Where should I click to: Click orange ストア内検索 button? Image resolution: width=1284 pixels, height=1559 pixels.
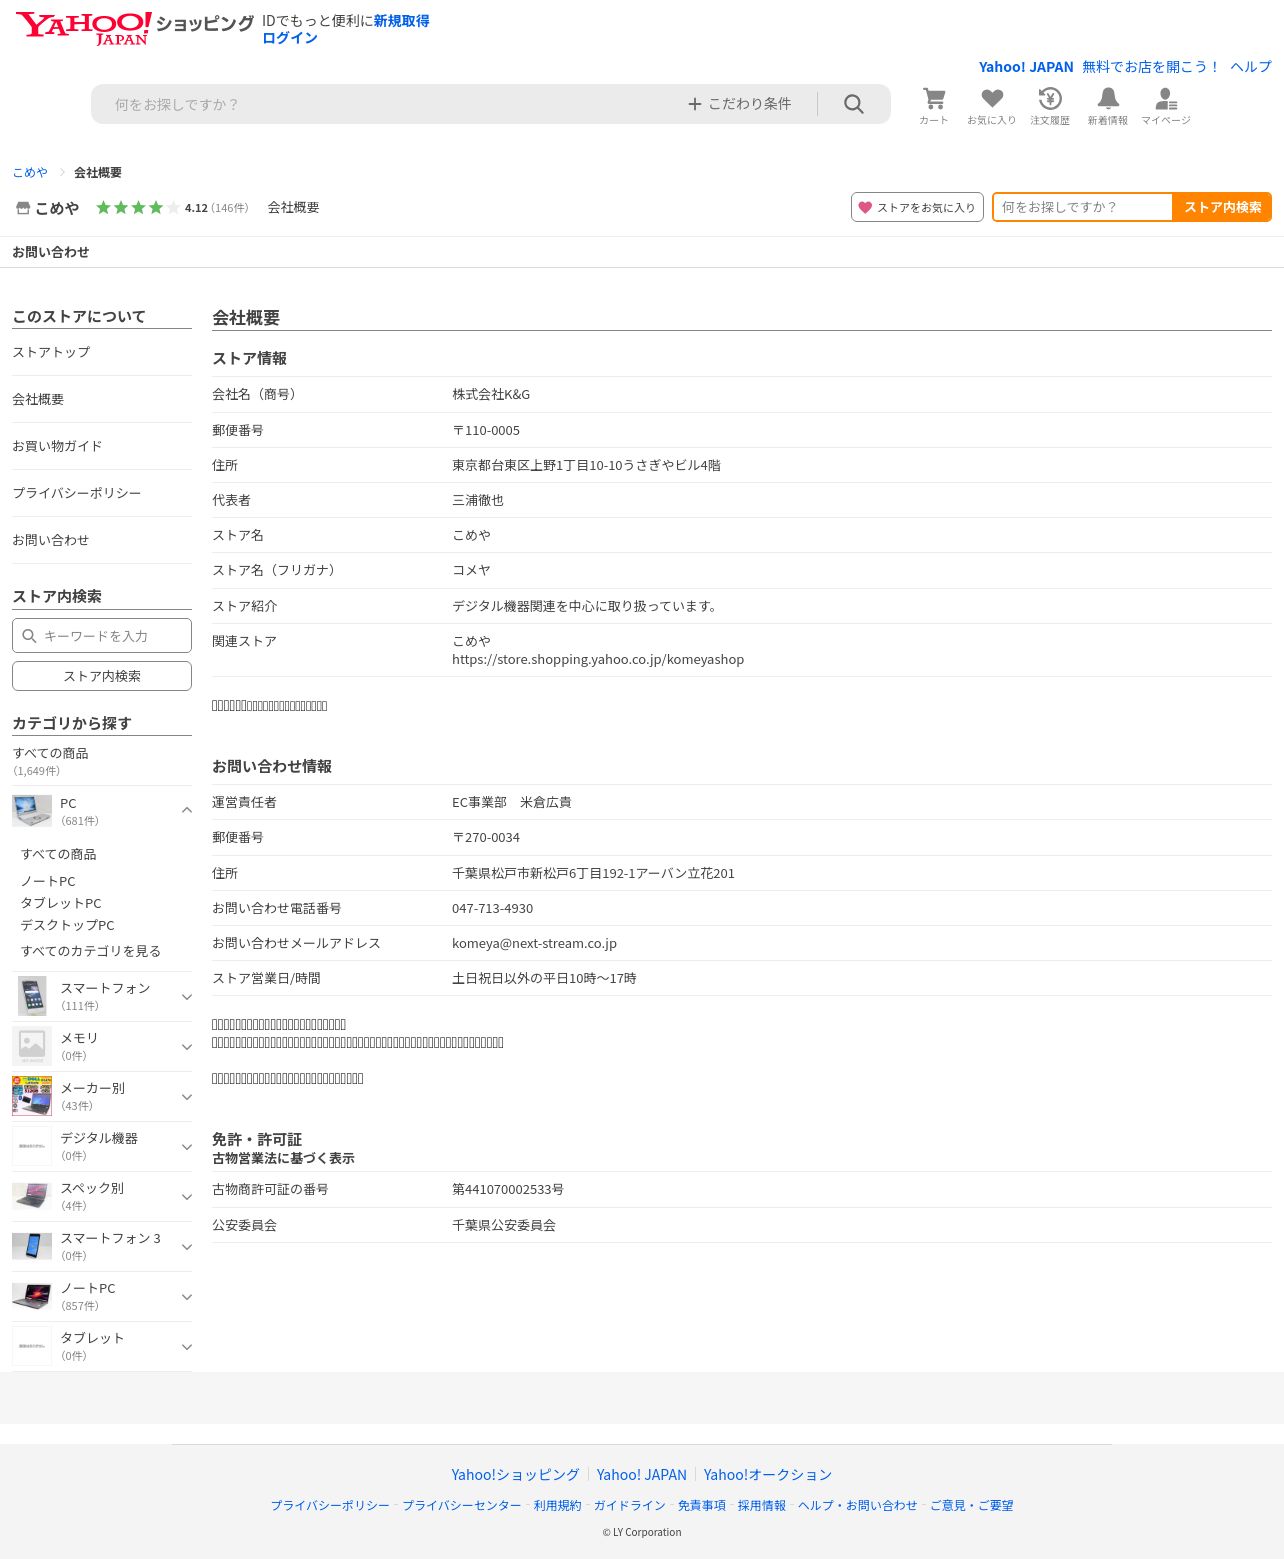point(1222,207)
